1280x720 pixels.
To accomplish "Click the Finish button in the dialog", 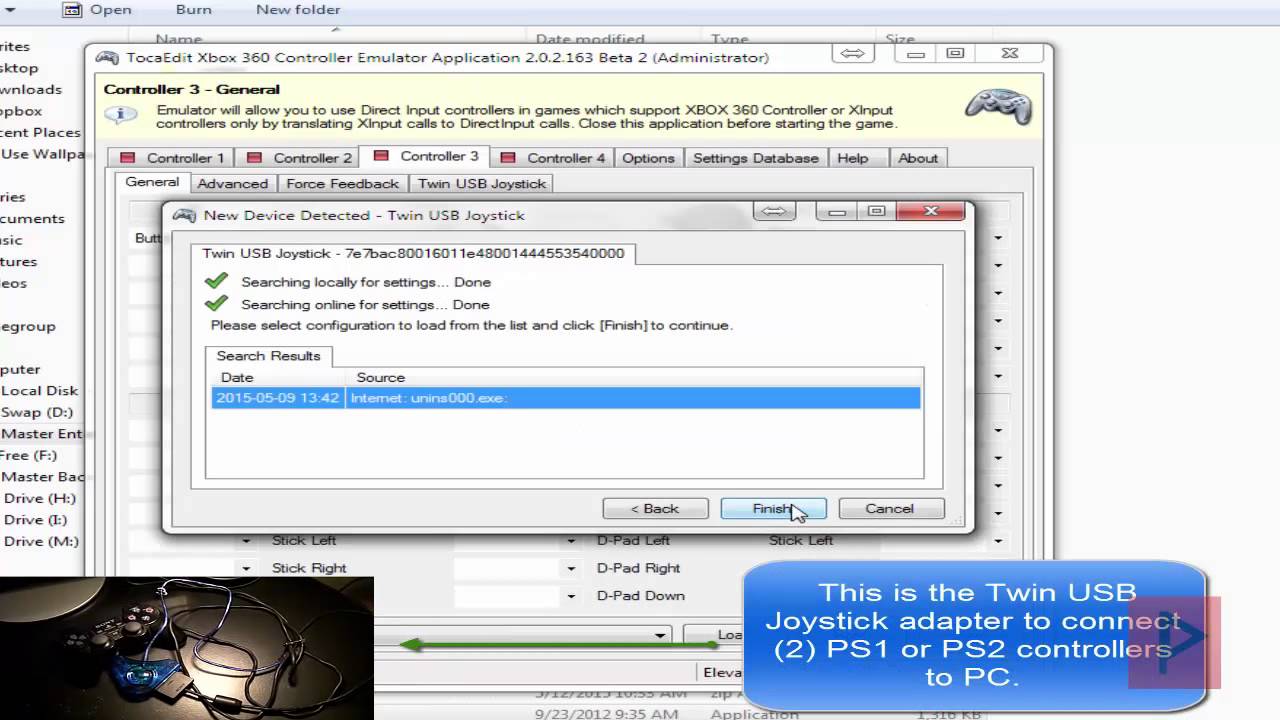I will (x=773, y=508).
